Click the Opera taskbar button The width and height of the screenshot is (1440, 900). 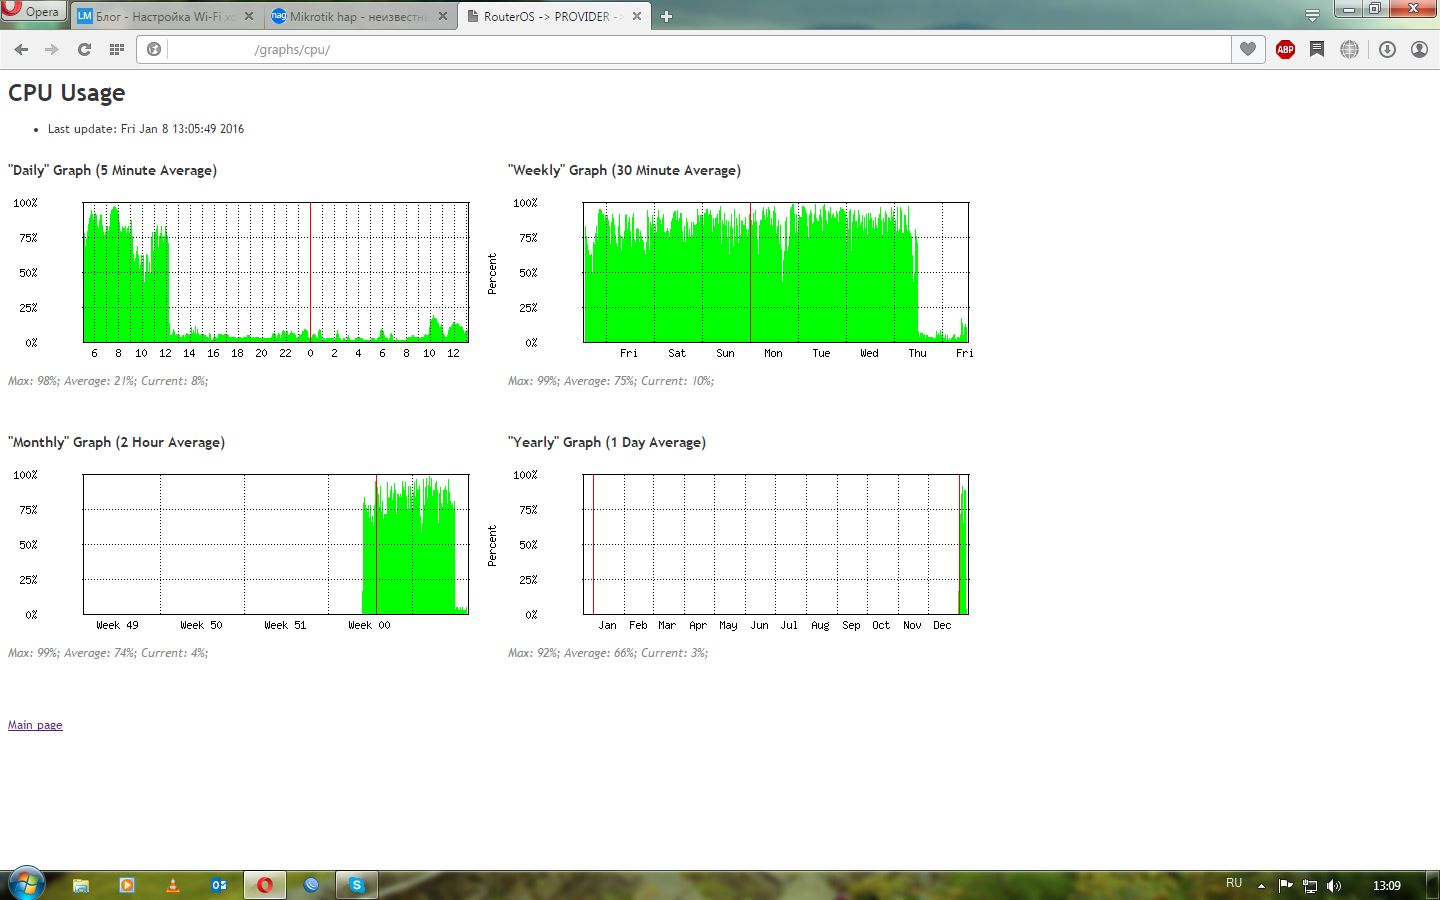coord(265,885)
